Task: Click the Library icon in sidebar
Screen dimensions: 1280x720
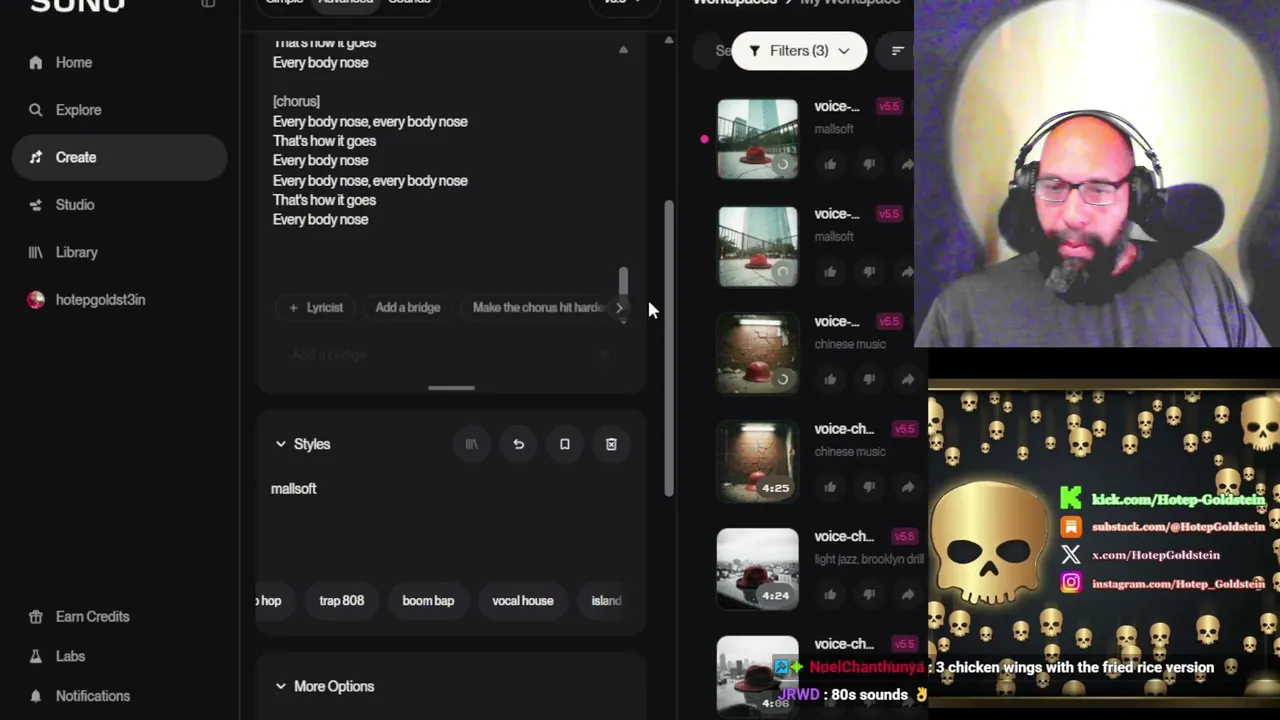Action: tap(36, 252)
